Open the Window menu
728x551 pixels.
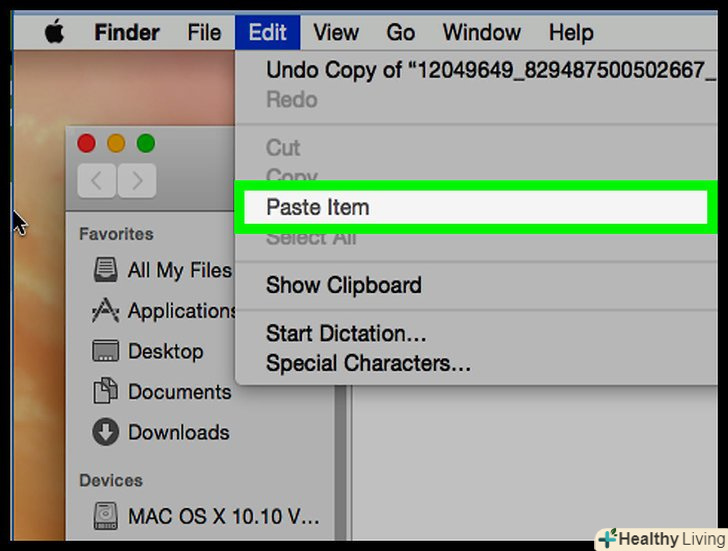pyautogui.click(x=481, y=32)
